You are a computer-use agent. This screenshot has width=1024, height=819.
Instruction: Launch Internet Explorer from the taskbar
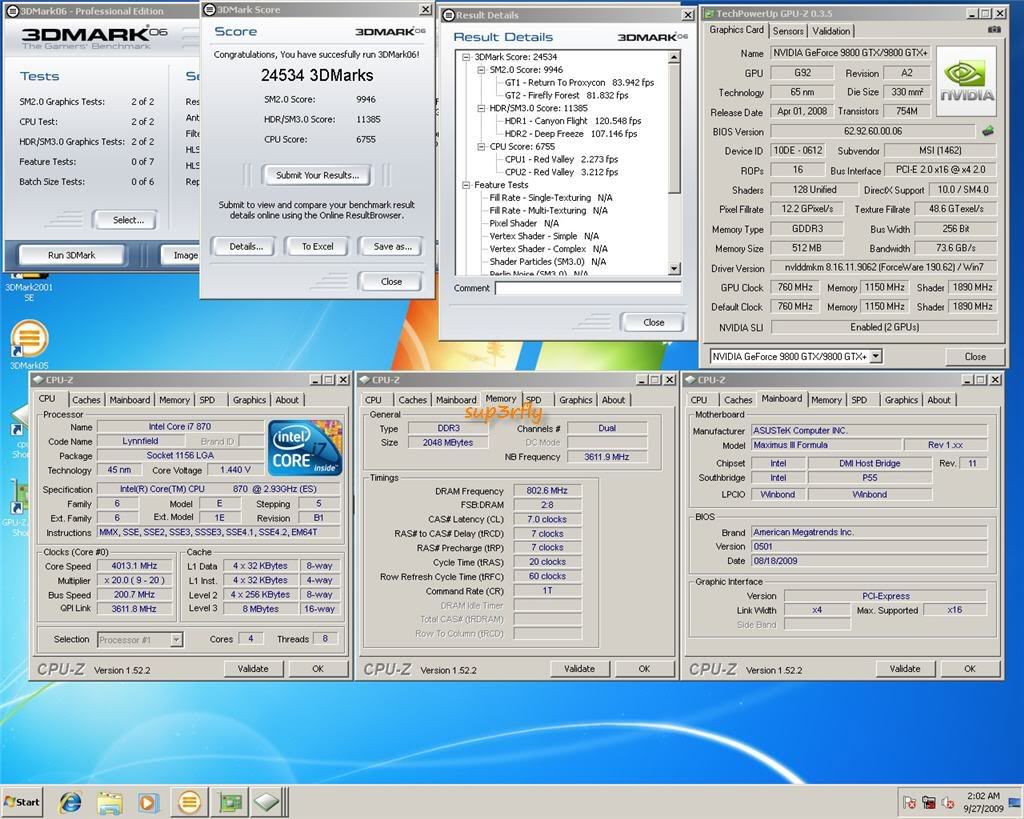(x=70, y=801)
